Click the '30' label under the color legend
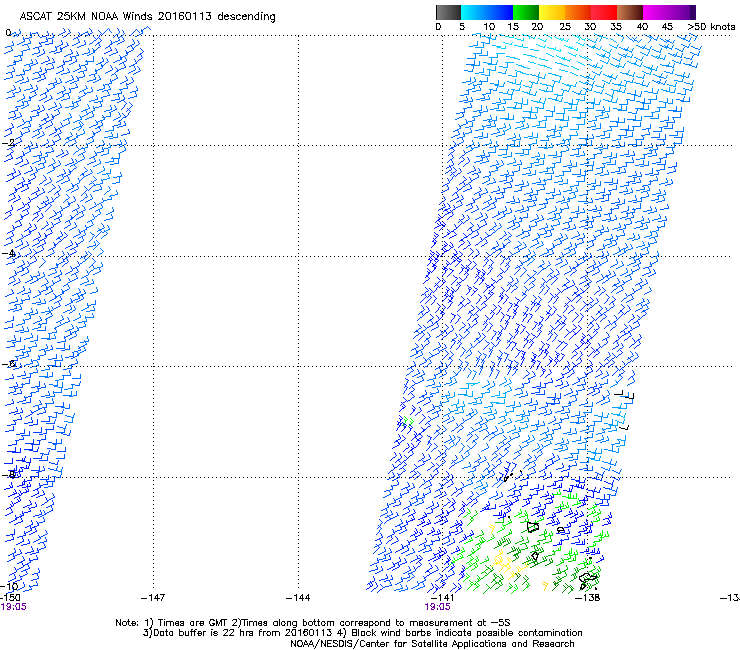The image size is (740, 650). point(590,27)
